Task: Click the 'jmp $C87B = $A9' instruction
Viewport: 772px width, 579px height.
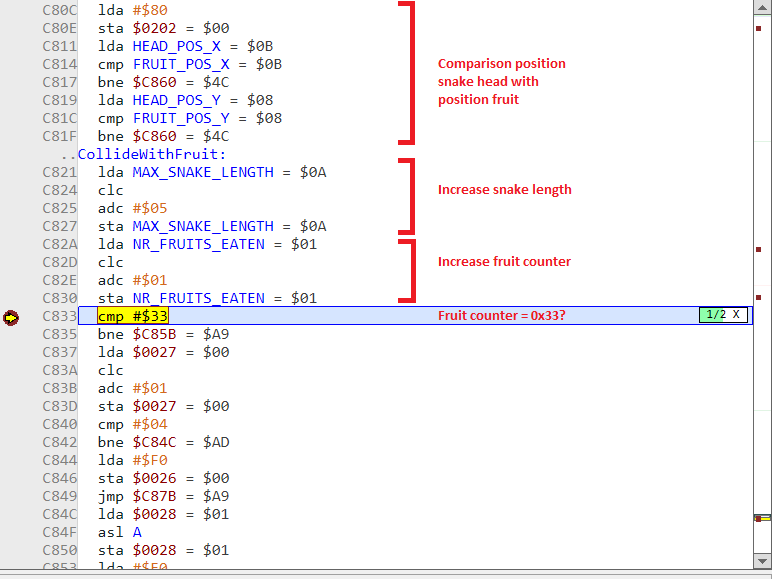Action: (x=163, y=496)
